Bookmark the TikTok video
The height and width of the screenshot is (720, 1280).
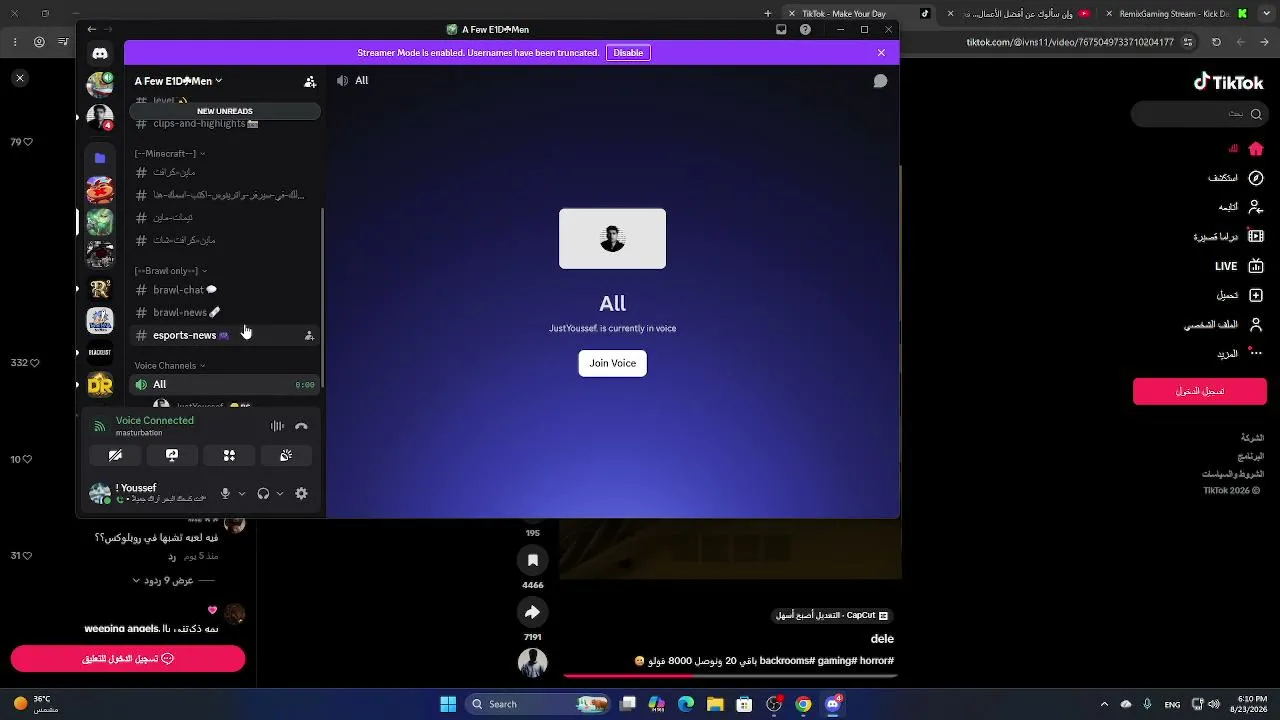(533, 561)
